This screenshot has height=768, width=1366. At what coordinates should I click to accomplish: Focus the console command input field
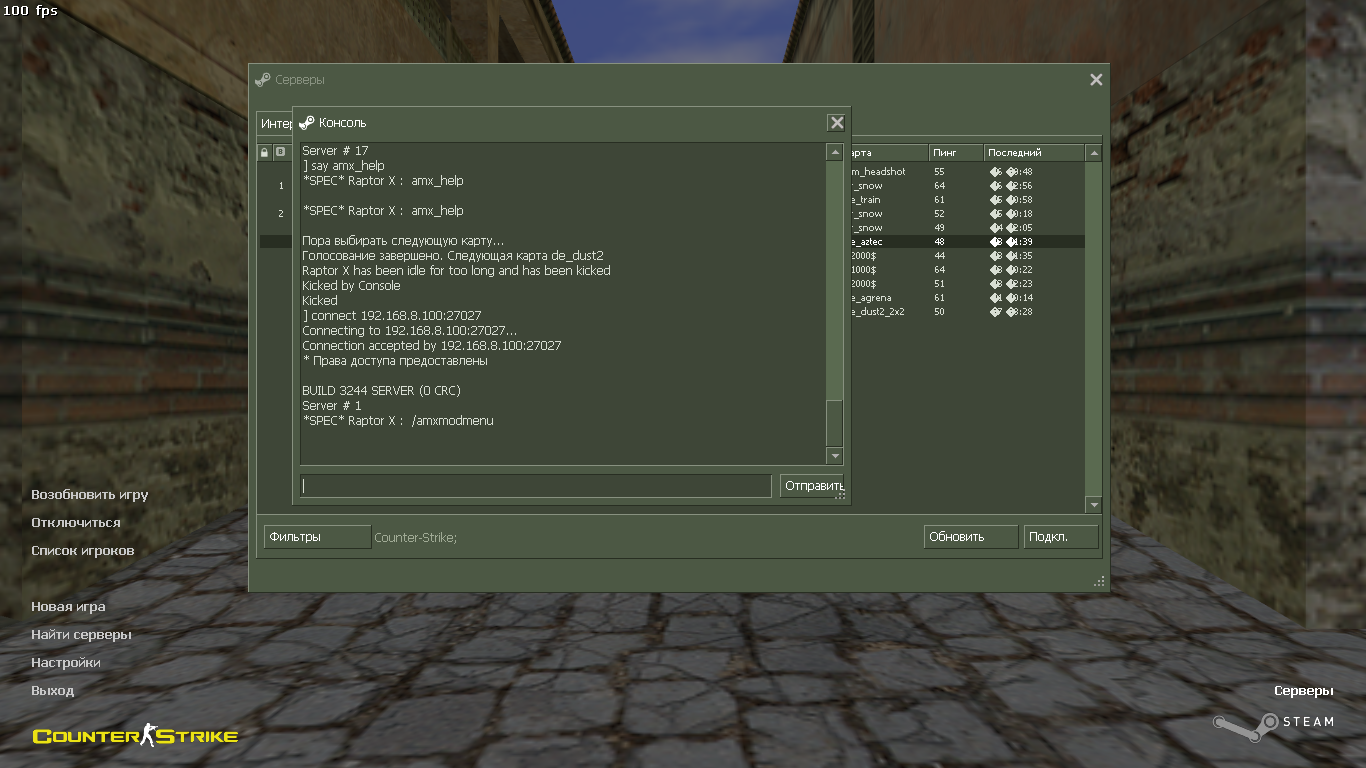tap(535, 486)
